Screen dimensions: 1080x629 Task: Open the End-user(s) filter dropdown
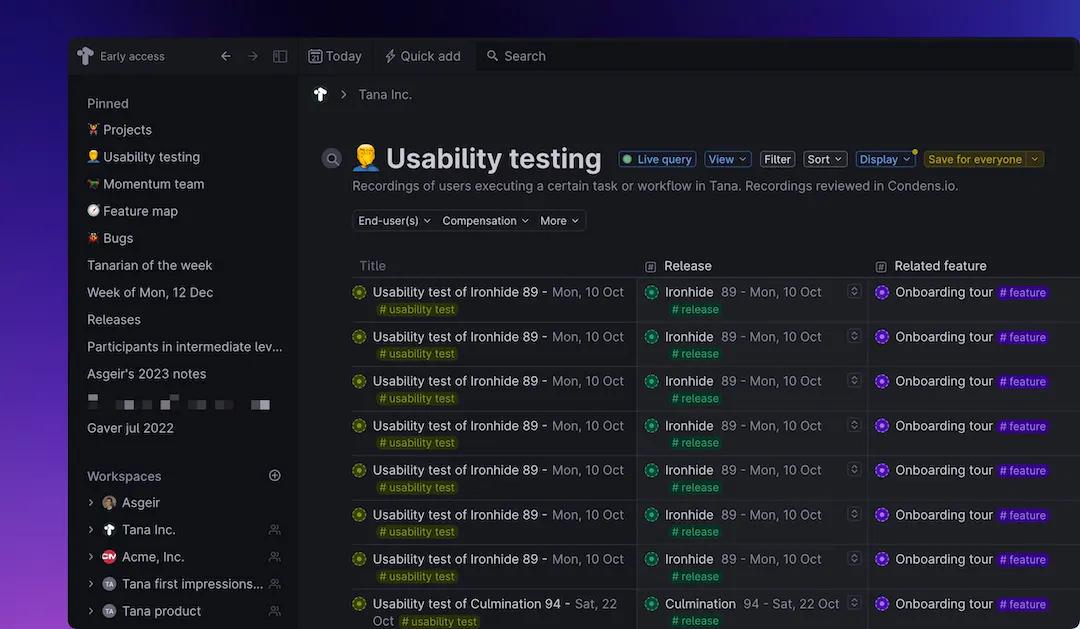[394, 220]
